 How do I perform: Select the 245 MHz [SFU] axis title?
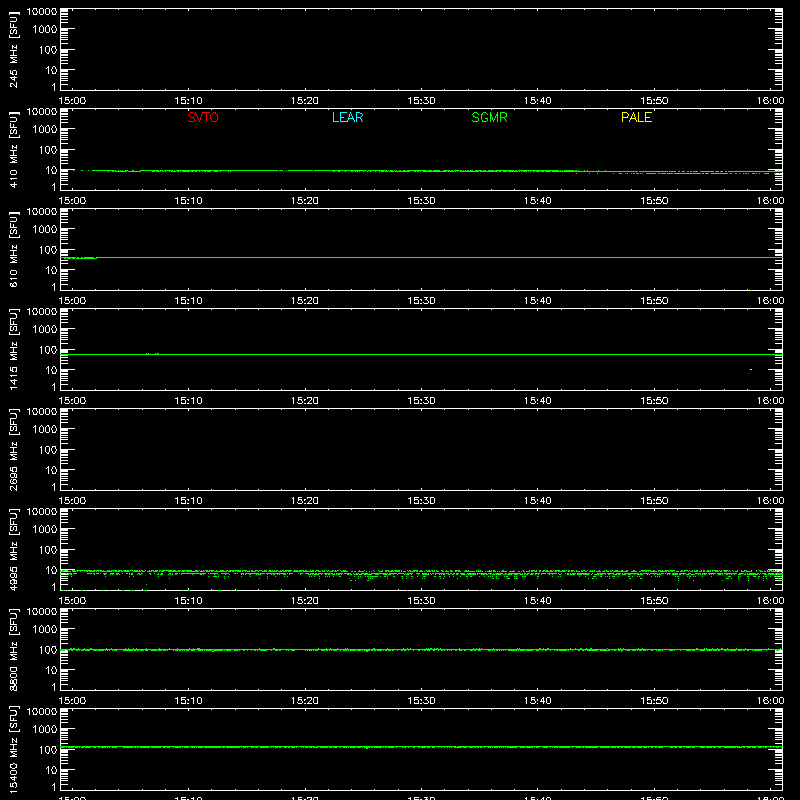(13, 49)
